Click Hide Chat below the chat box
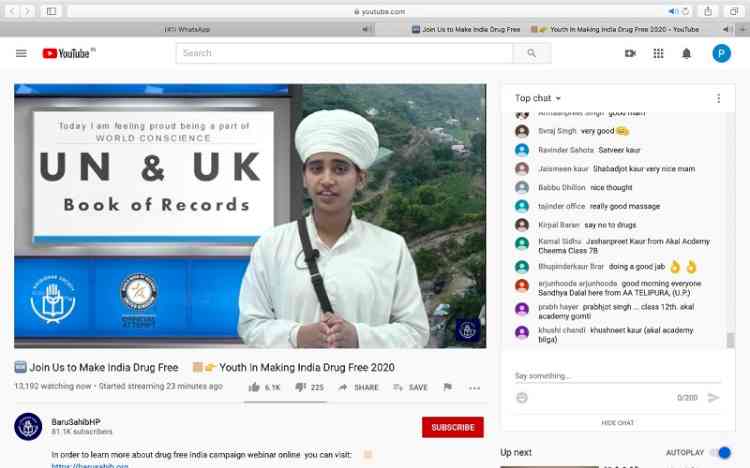 point(617,423)
